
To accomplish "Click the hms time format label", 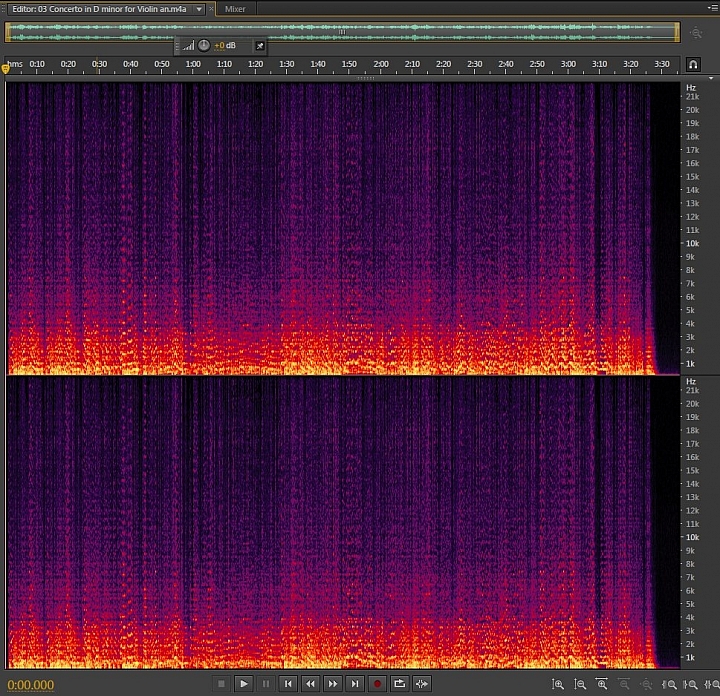I will point(15,64).
